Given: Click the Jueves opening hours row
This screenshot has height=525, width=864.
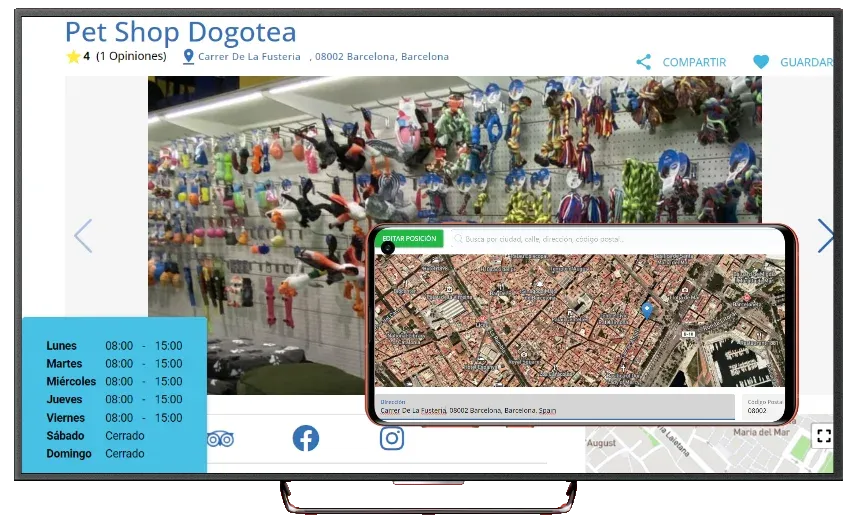Looking at the screenshot, I should [114, 399].
